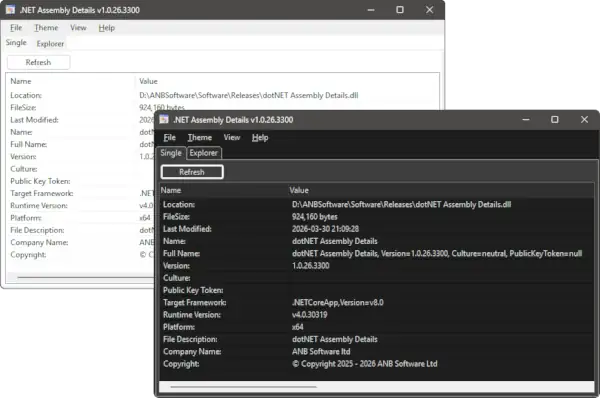Select Target Framework: row in light window
Viewport: 600px width, 398px height.
point(81,193)
